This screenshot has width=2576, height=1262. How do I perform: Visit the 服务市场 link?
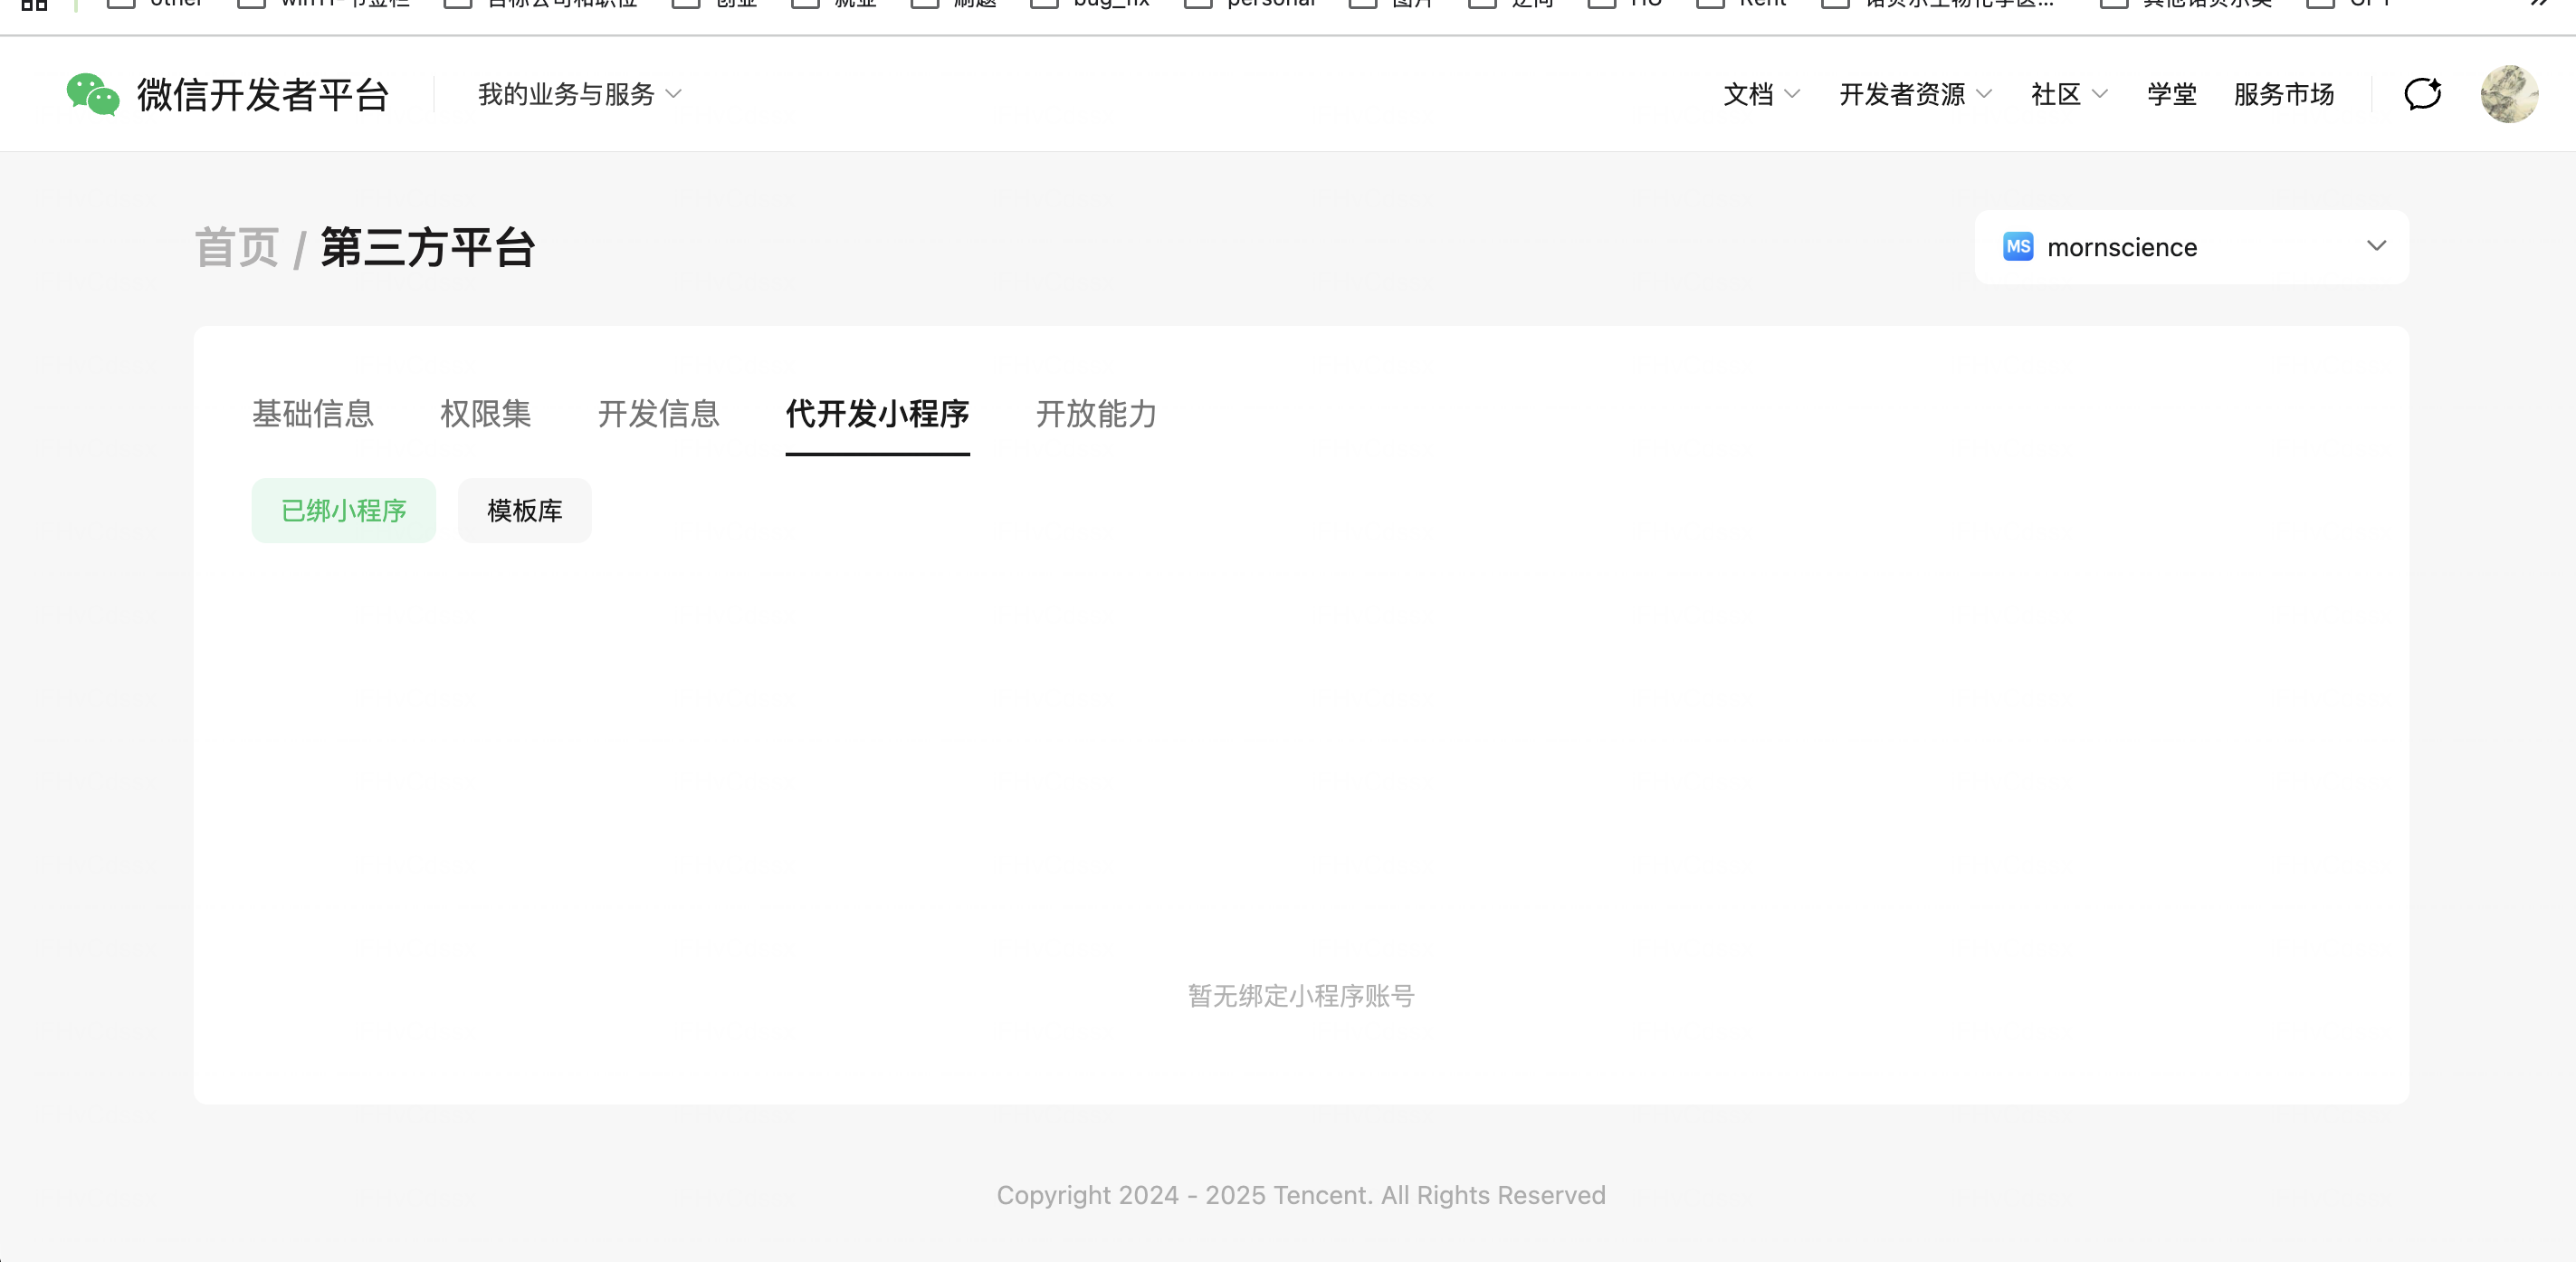click(x=2283, y=95)
